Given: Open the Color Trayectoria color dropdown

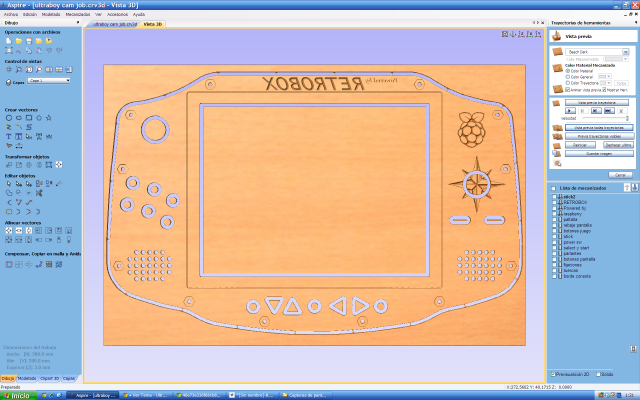Looking at the screenshot, I should (605, 83).
